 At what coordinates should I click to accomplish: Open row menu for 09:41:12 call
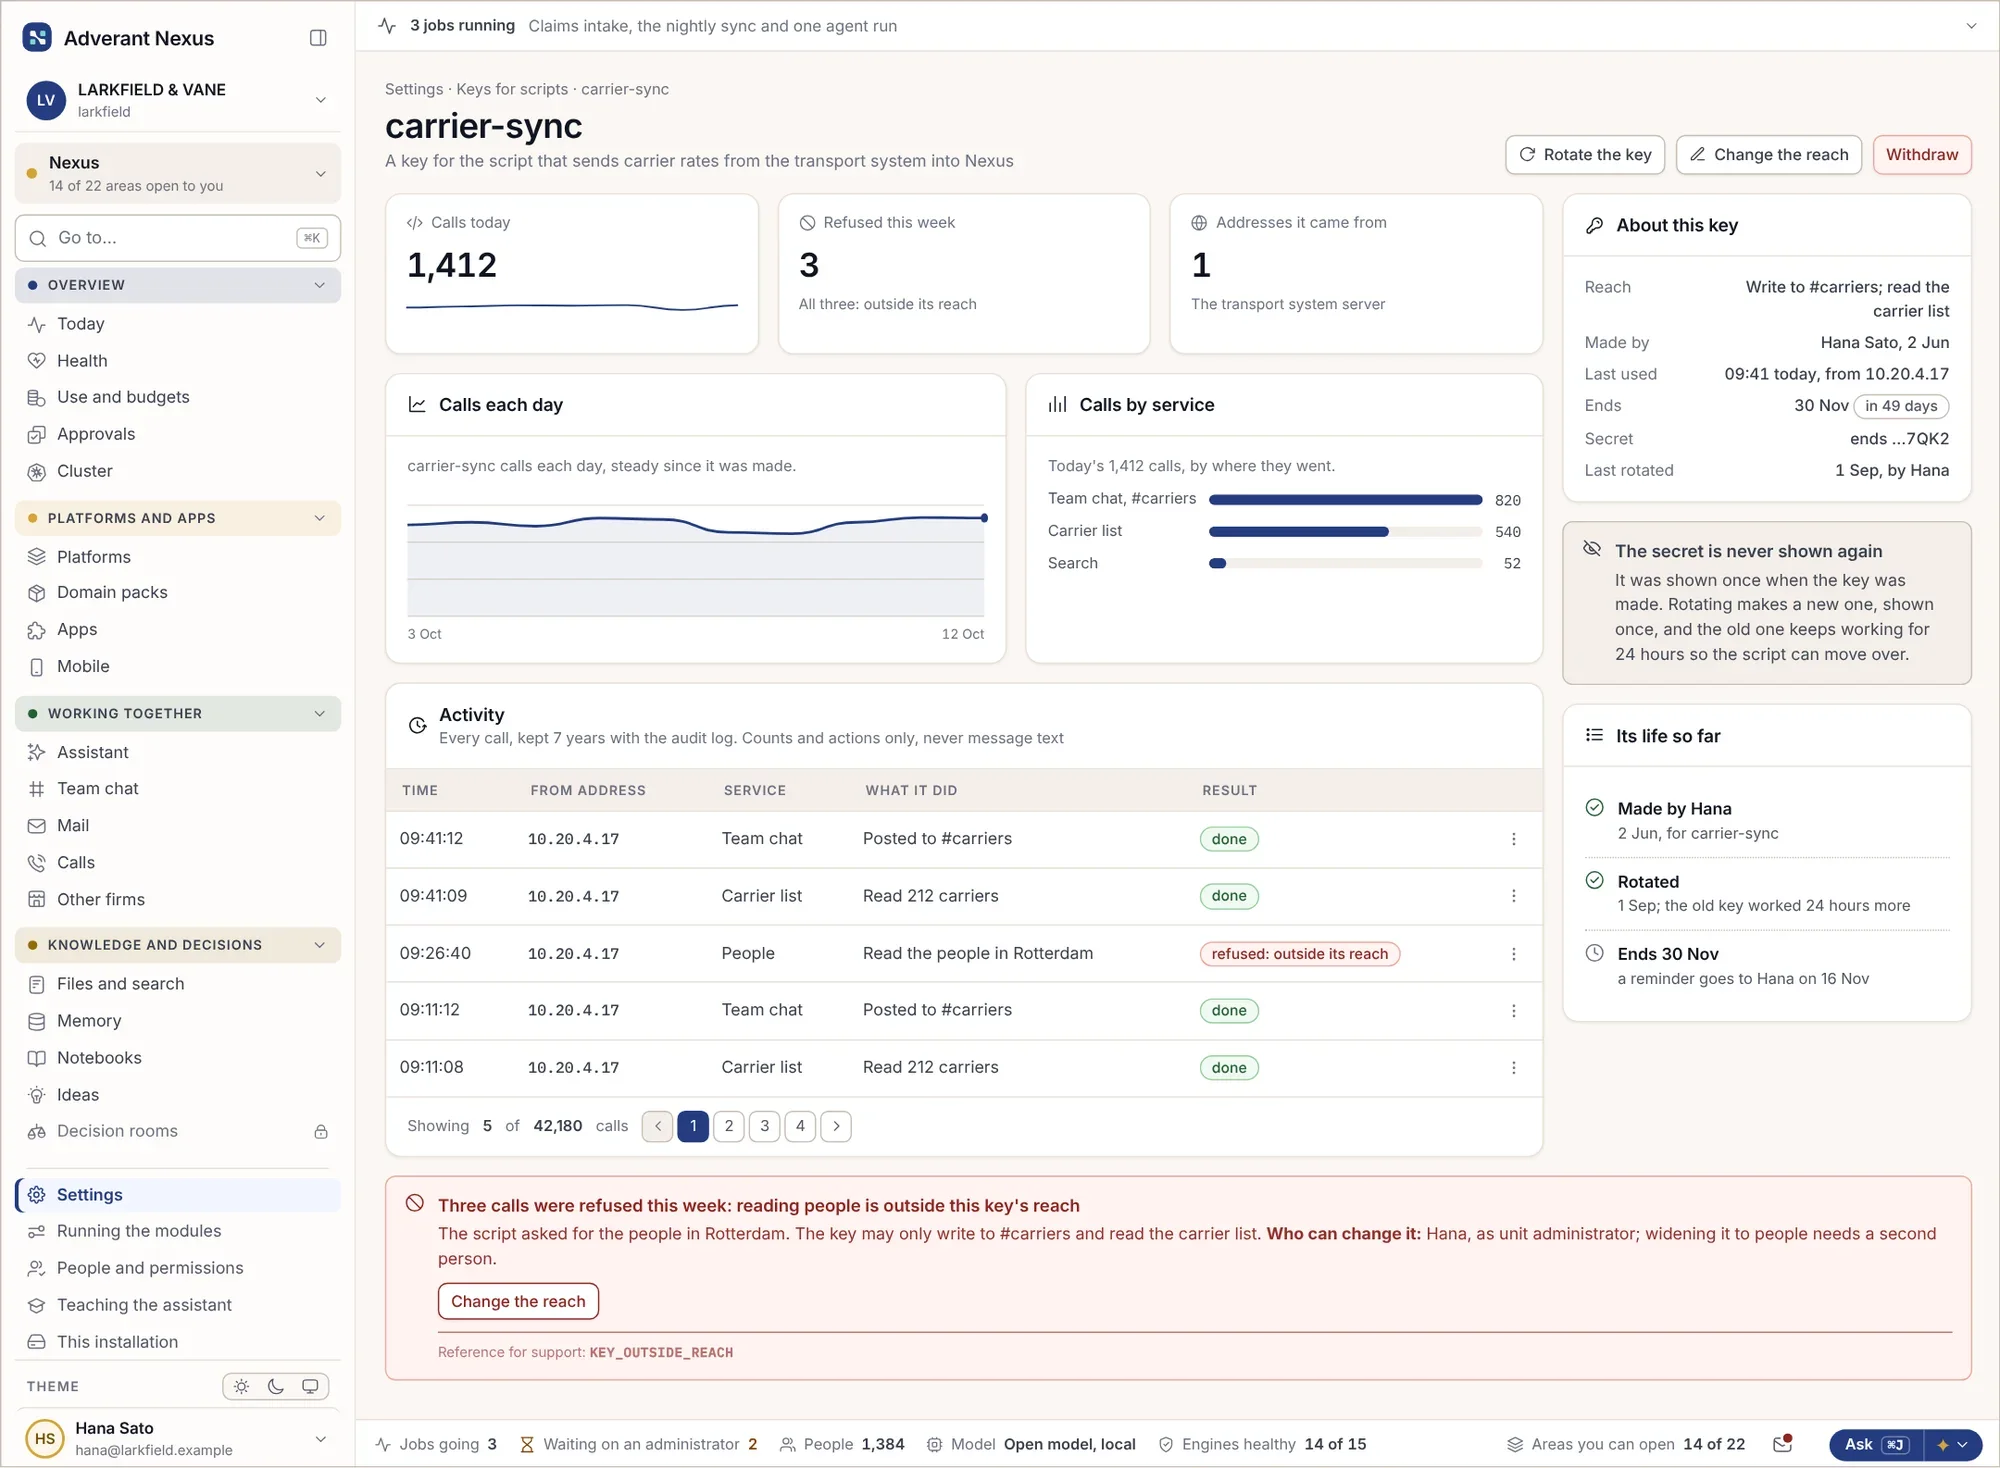point(1513,839)
